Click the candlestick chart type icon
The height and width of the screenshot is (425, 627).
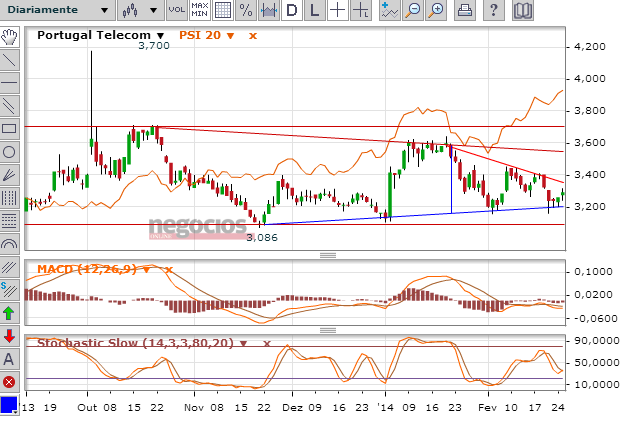tap(130, 10)
